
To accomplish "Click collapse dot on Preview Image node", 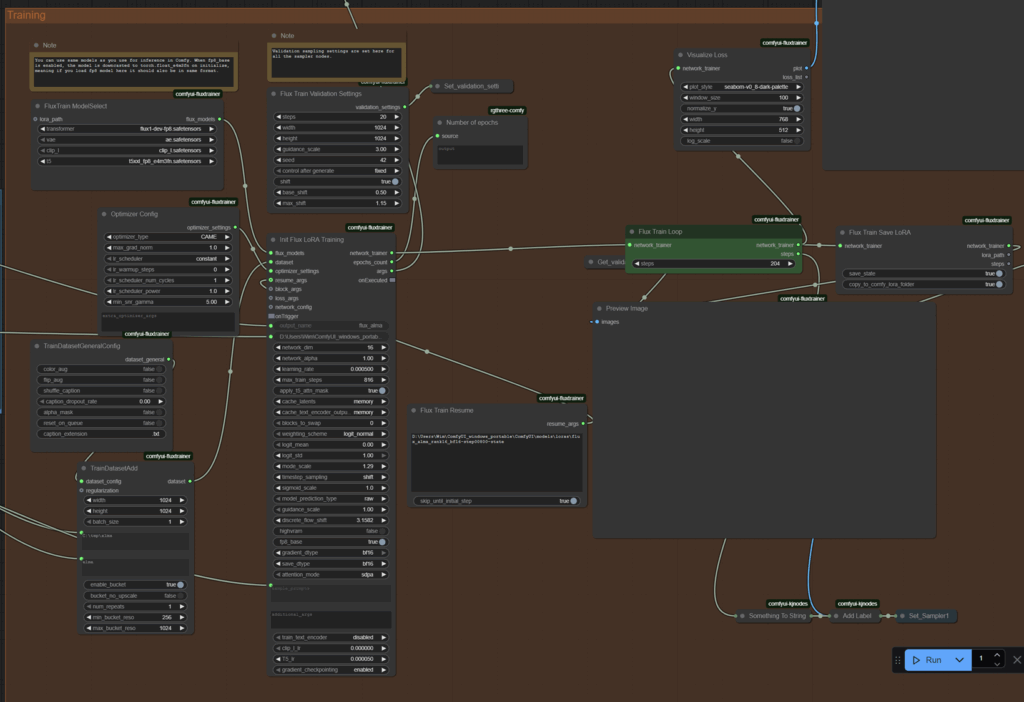I will click(x=601, y=309).
